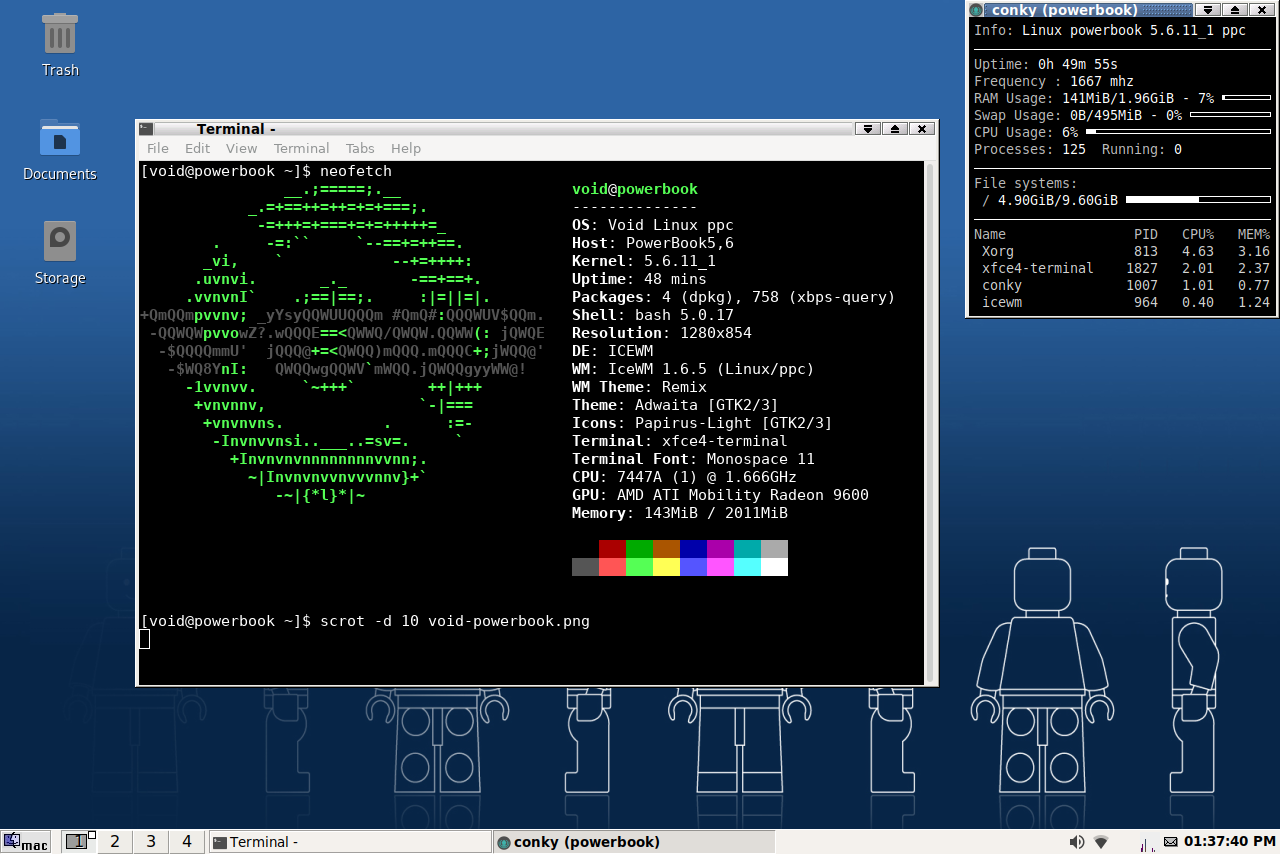Open the Storage drive icon on desktop
This screenshot has width=1280, height=854.
point(60,241)
